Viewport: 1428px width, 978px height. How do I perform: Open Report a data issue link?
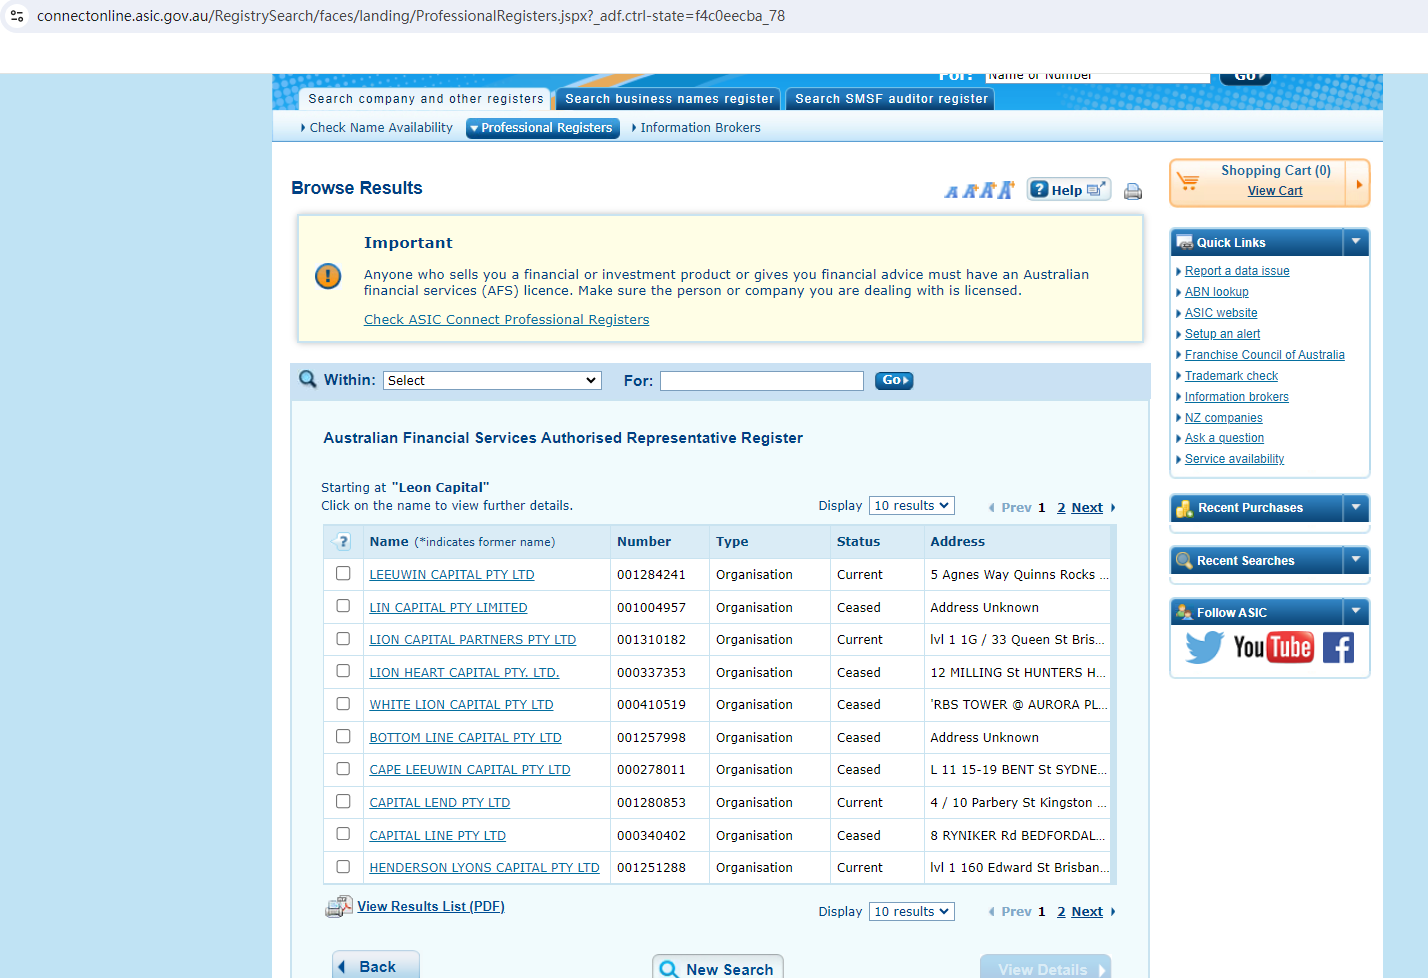[x=1237, y=271]
